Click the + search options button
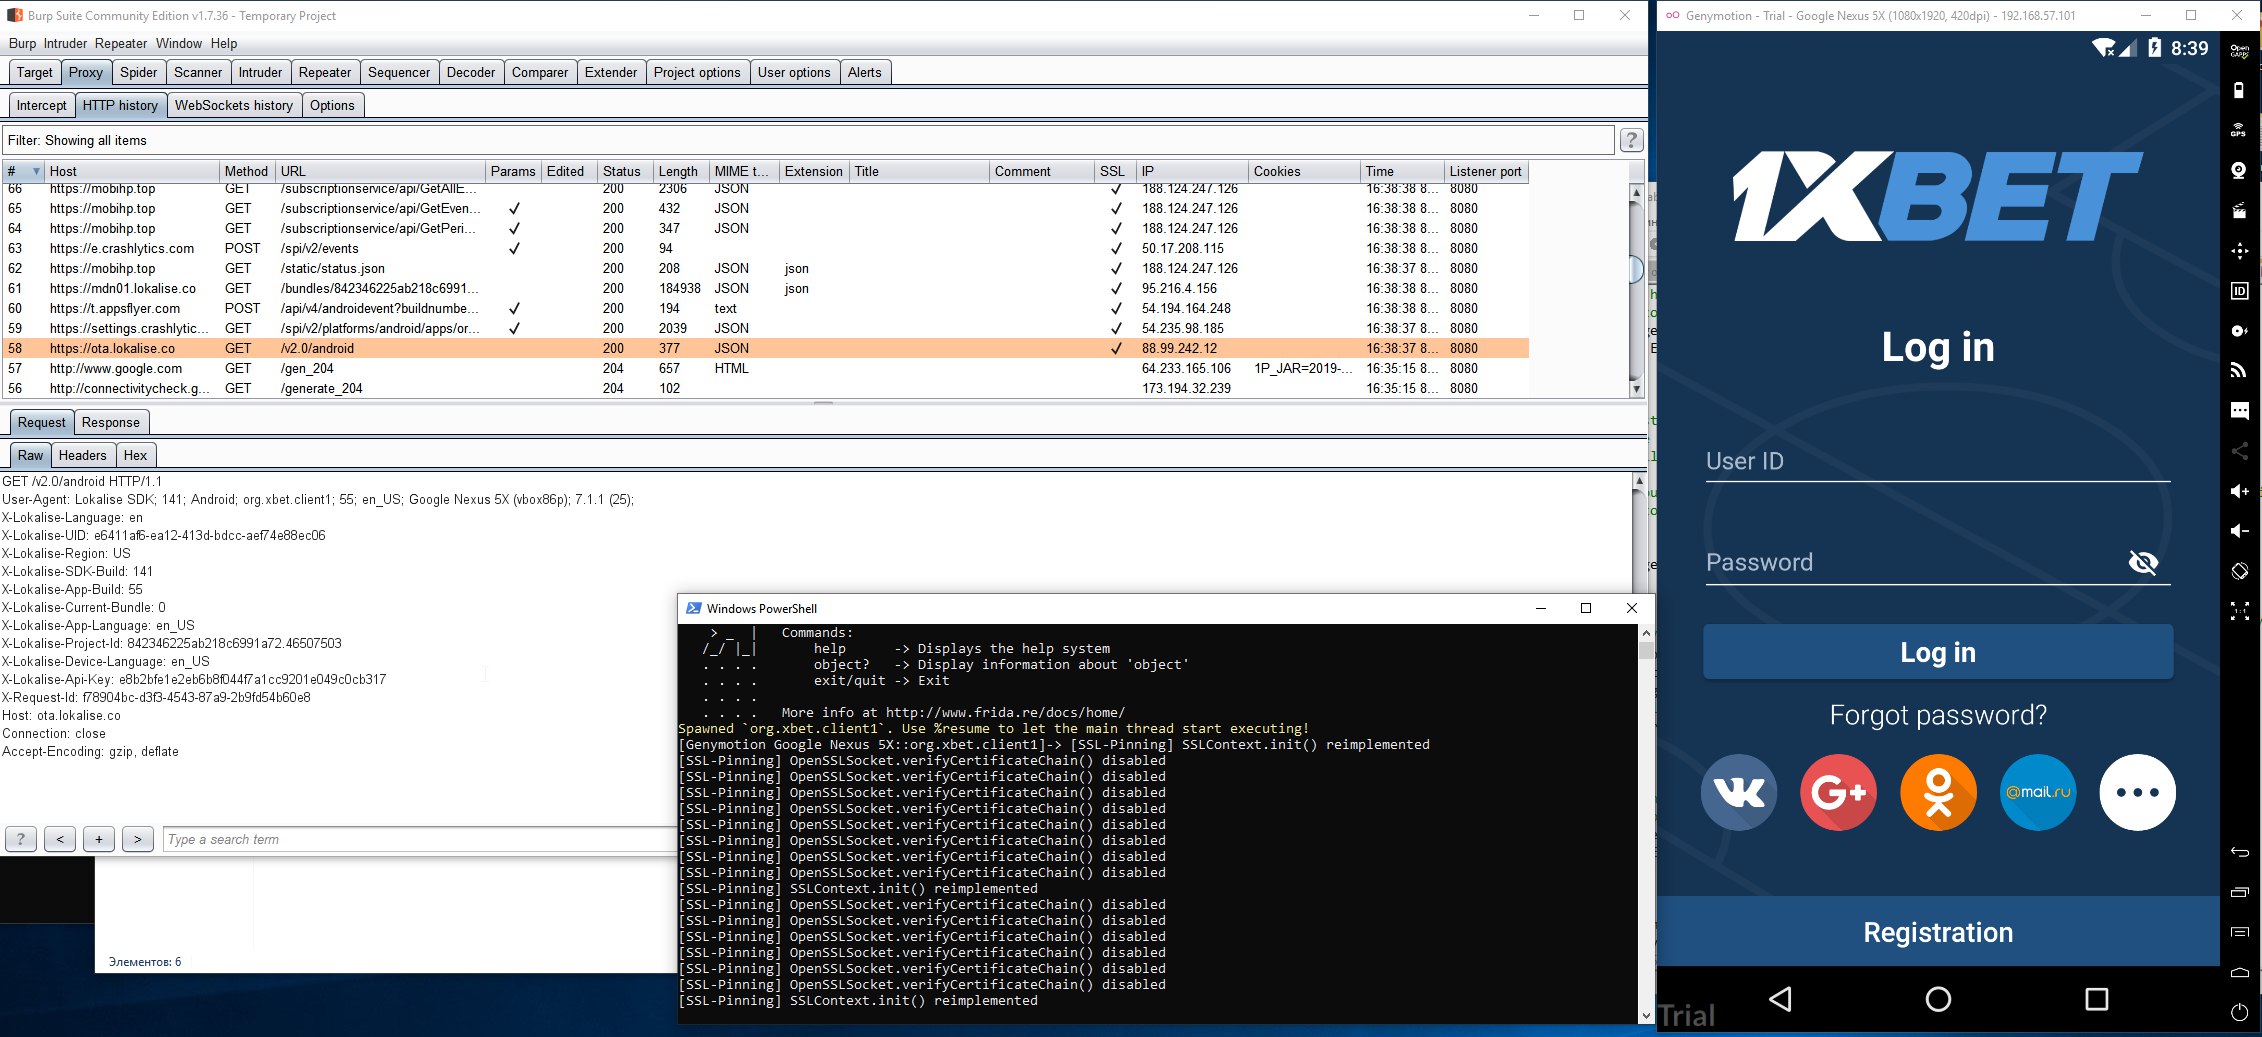This screenshot has height=1037, width=2262. click(99, 839)
